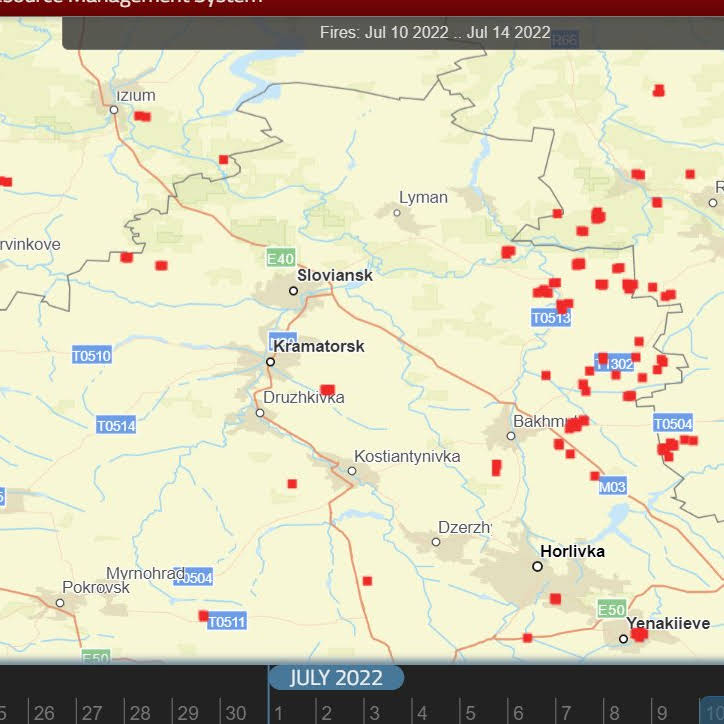724x724 pixels.
Task: Click the Horlivka city label text
Action: (573, 551)
